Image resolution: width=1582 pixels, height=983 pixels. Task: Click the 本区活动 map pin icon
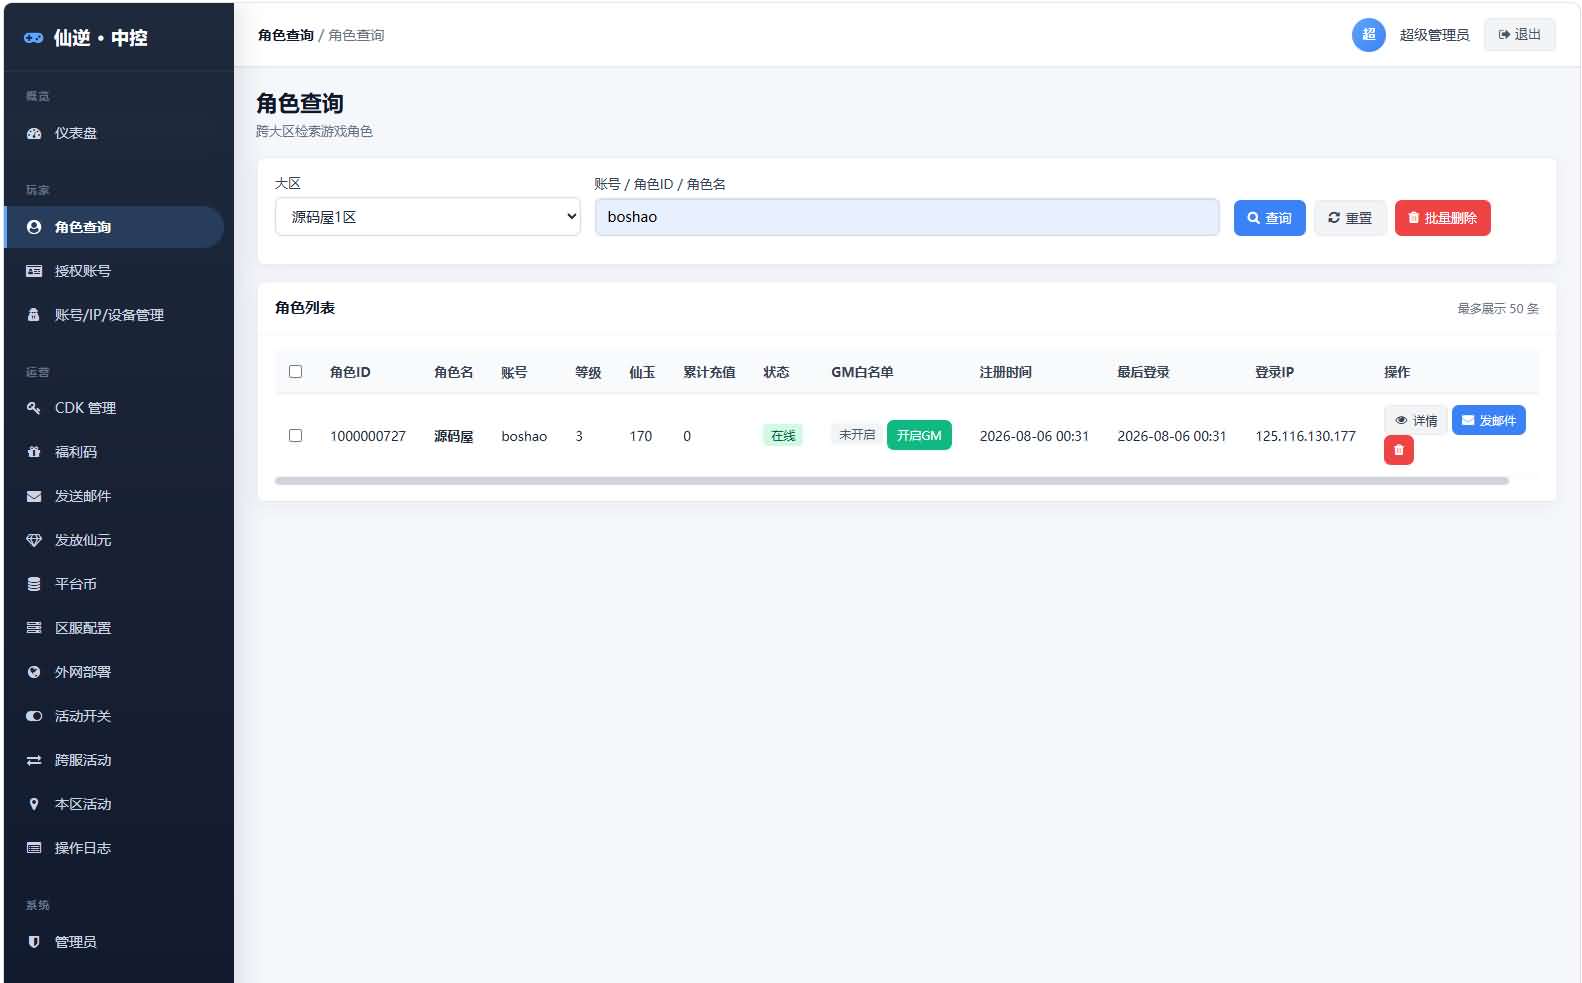tap(34, 804)
